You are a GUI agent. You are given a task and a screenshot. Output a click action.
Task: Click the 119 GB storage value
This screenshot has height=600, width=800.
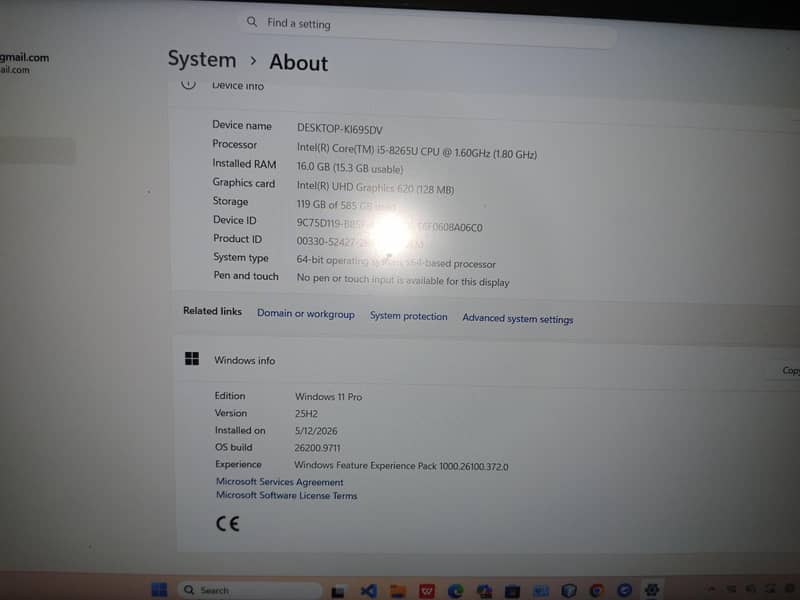click(347, 205)
